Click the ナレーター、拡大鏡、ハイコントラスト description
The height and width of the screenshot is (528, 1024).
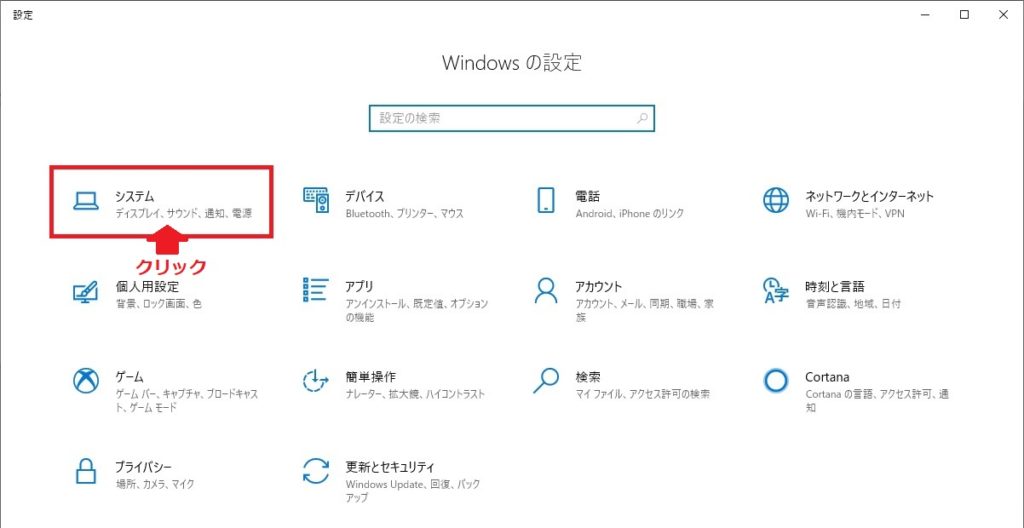415,394
